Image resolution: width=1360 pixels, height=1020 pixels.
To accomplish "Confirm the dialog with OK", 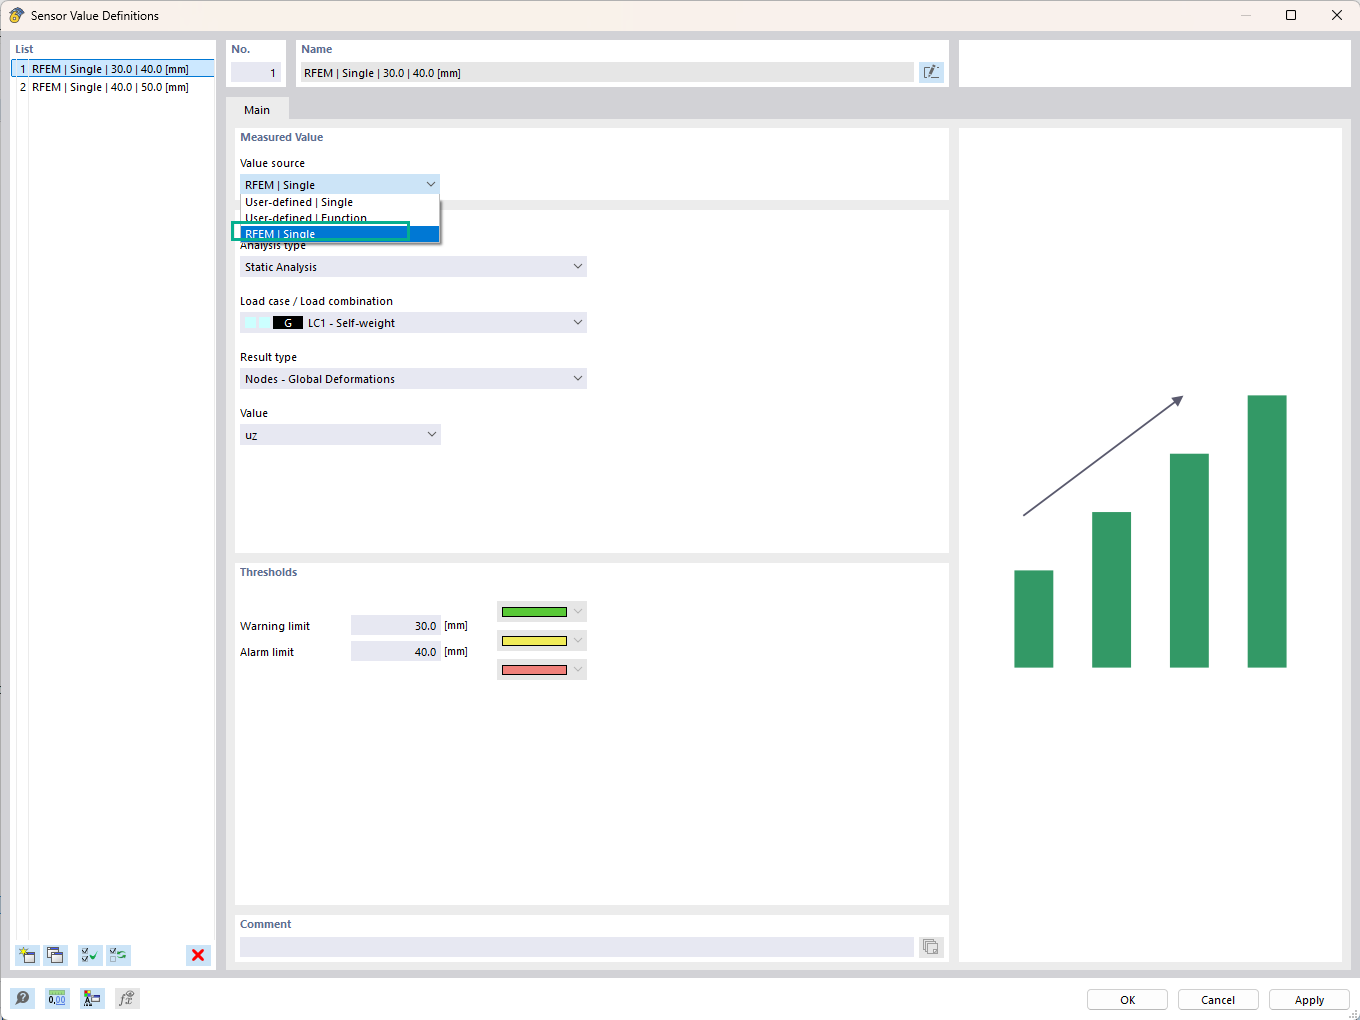I will point(1127,999).
